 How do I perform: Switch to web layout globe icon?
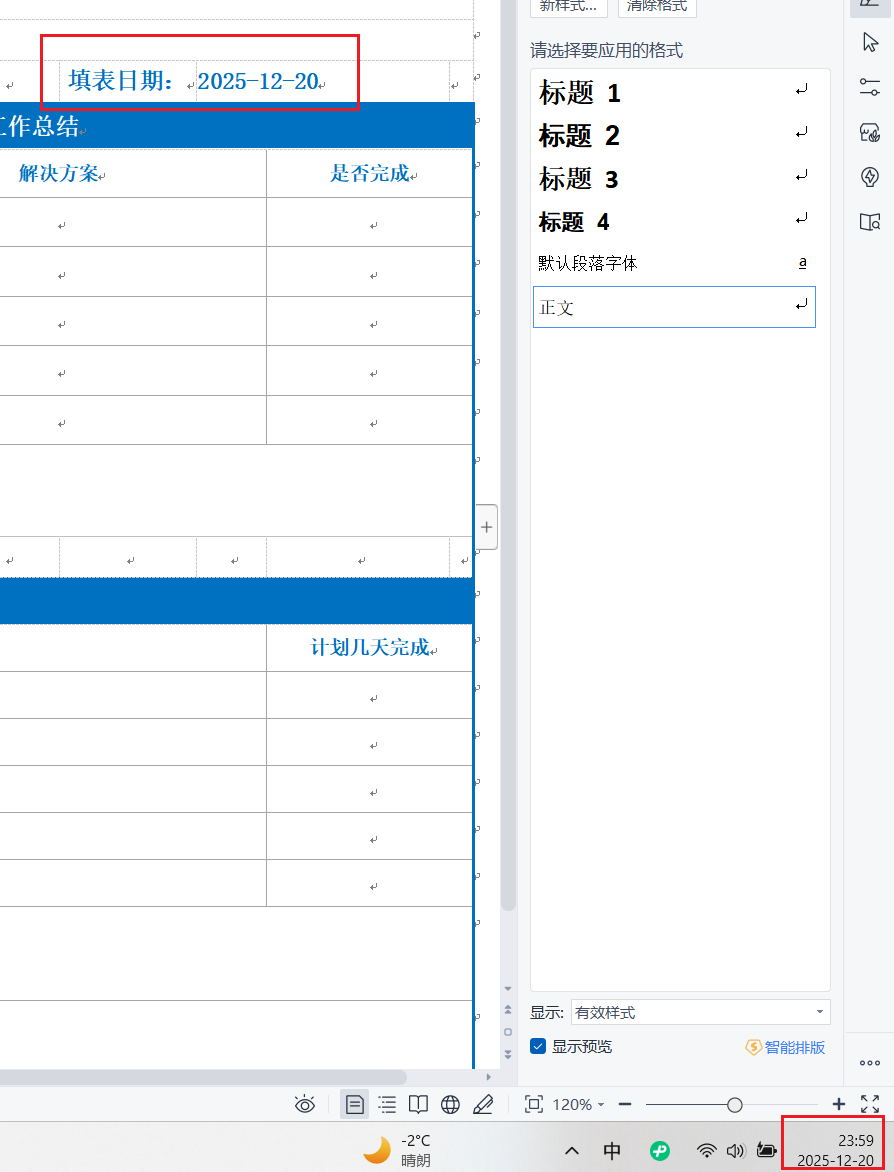tap(451, 1104)
